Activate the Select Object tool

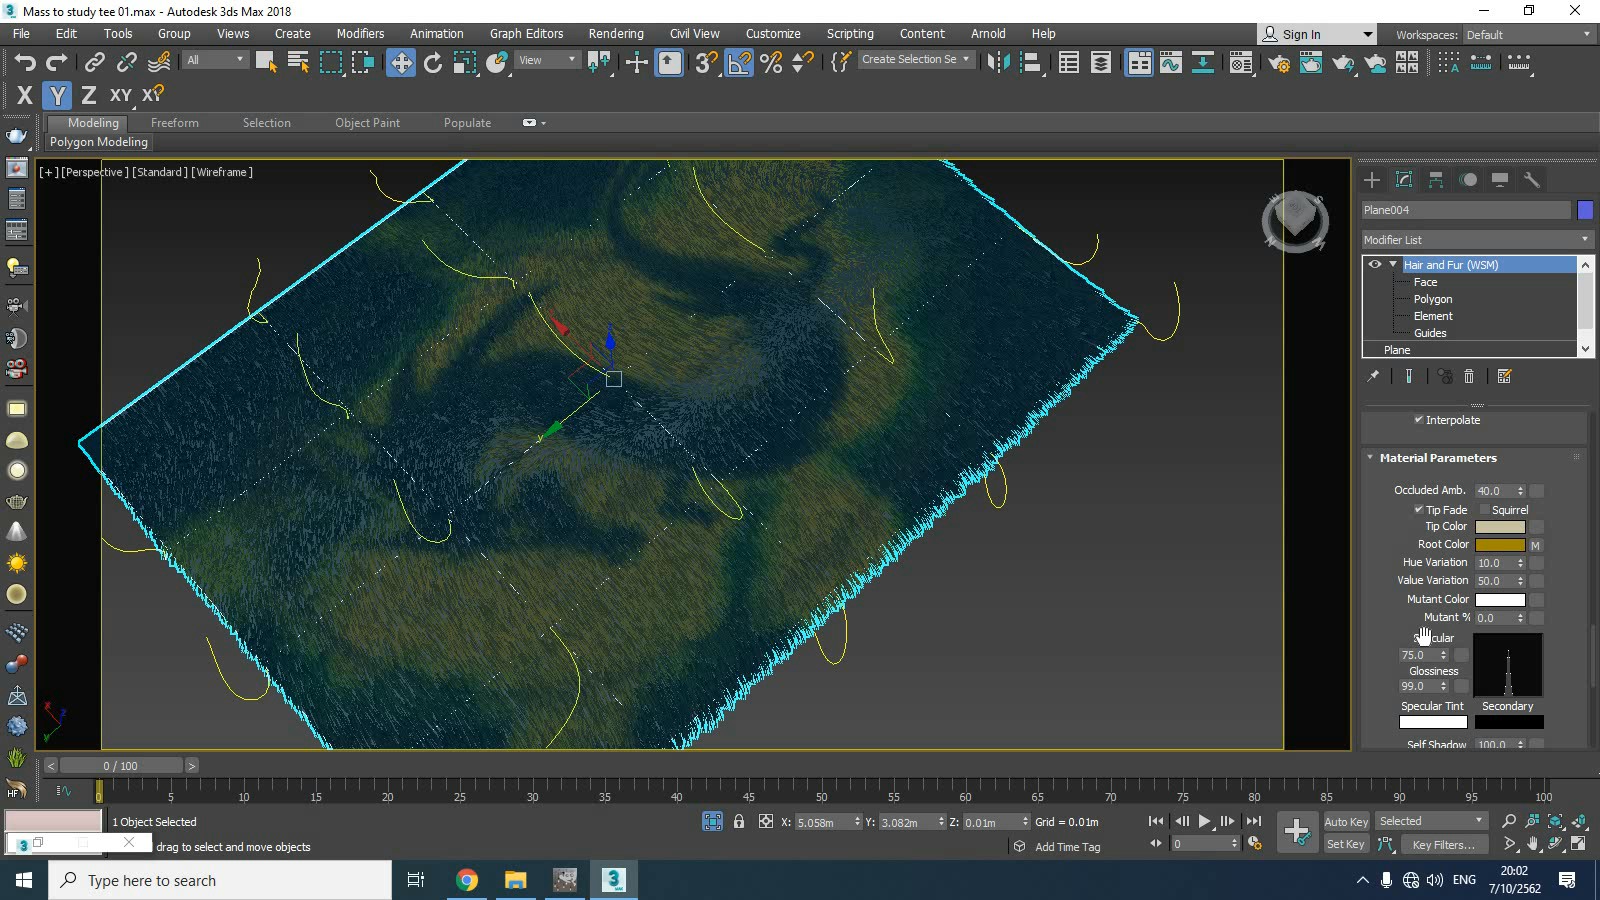[x=266, y=63]
